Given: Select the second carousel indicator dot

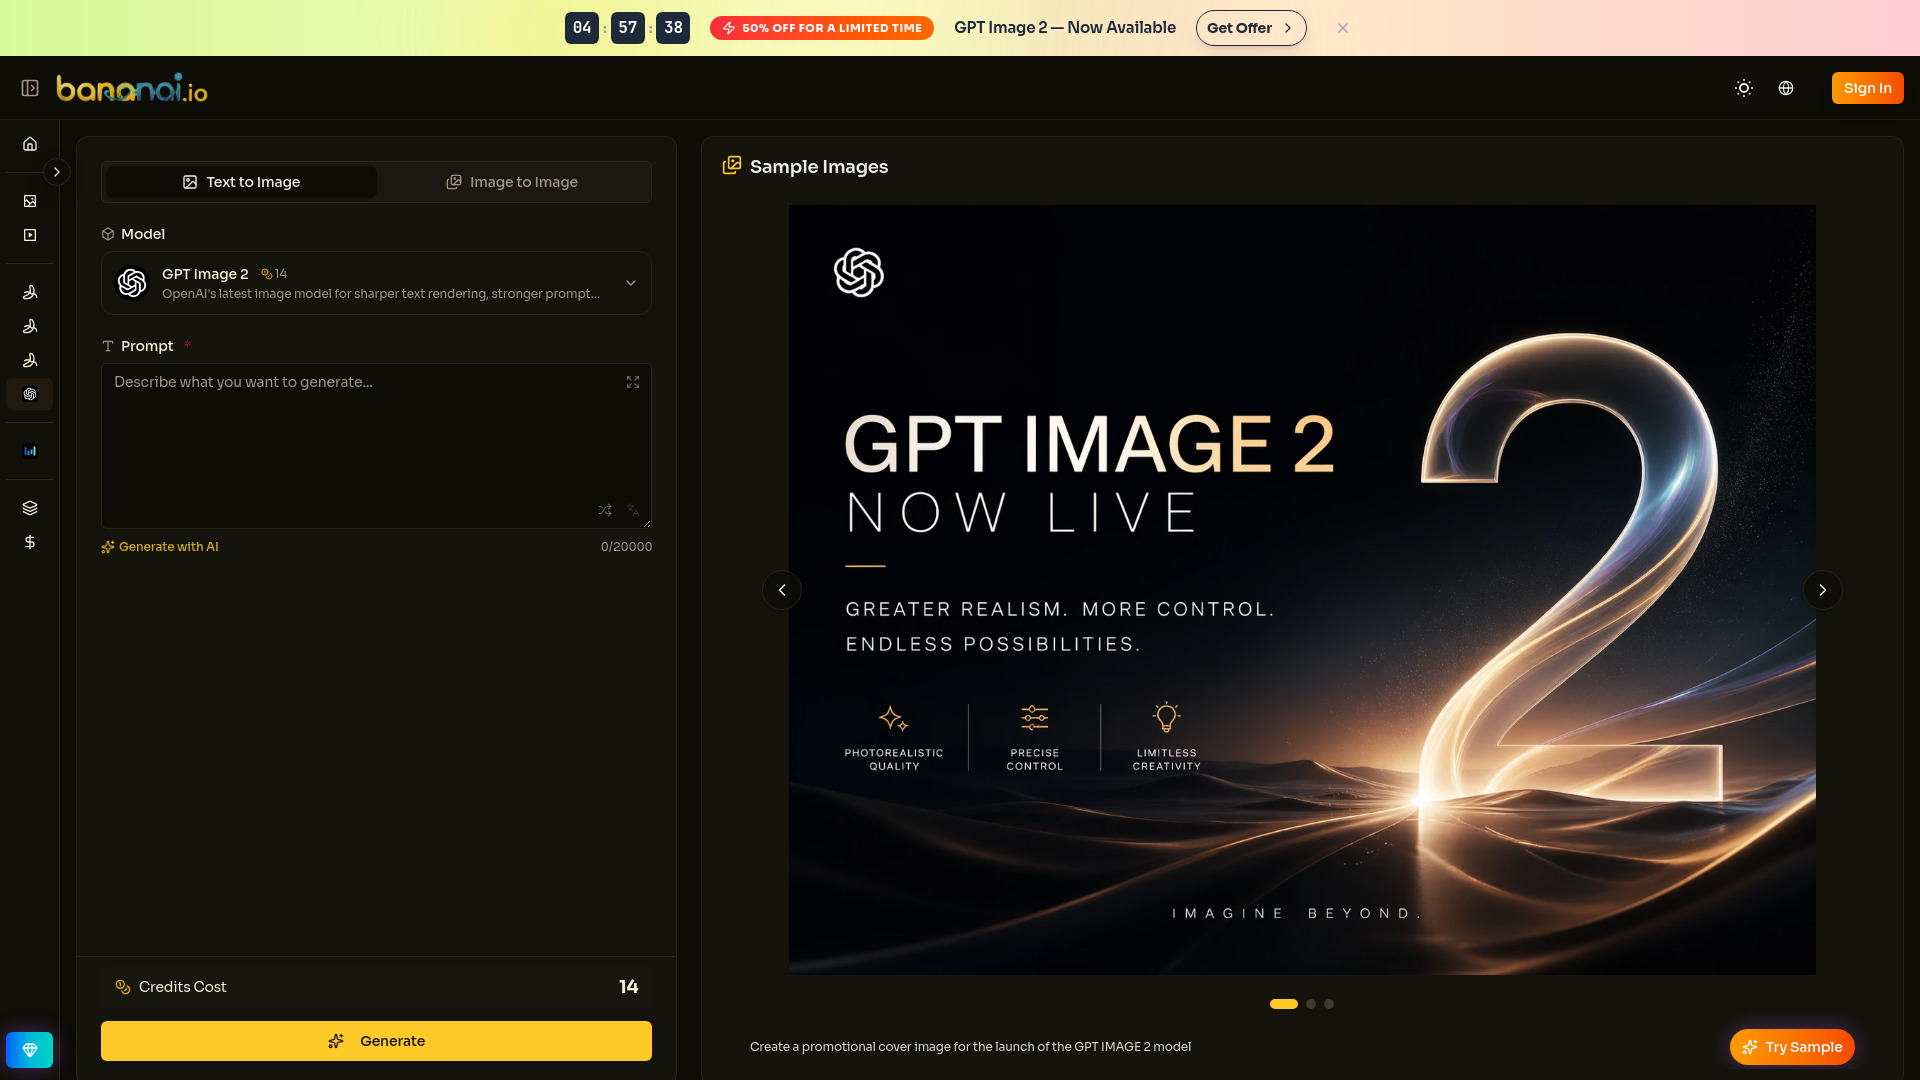Looking at the screenshot, I should 1311,1003.
